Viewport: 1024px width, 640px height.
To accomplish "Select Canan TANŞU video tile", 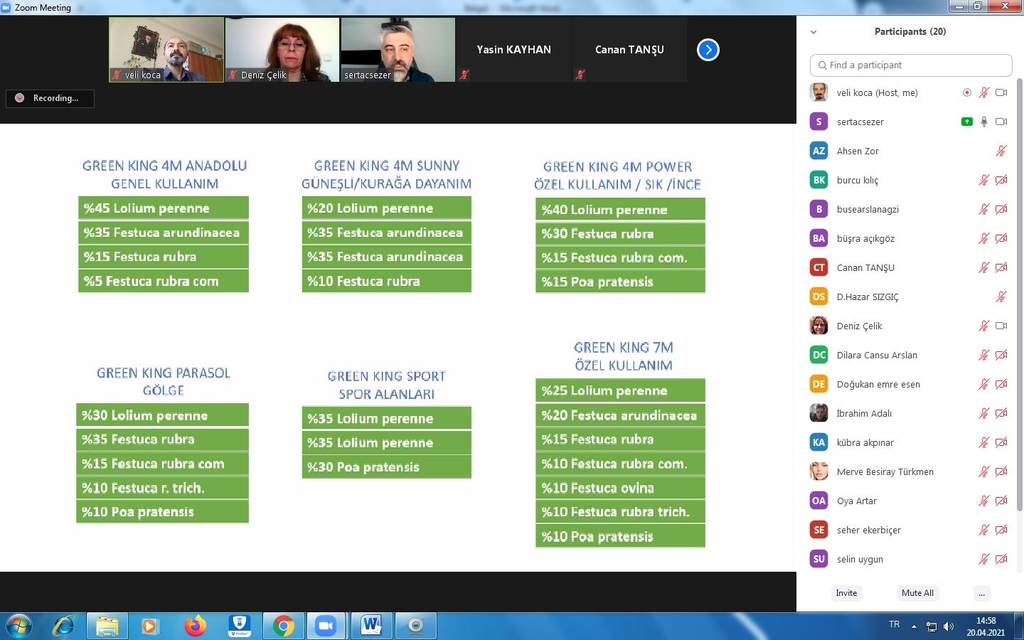I will coord(630,50).
